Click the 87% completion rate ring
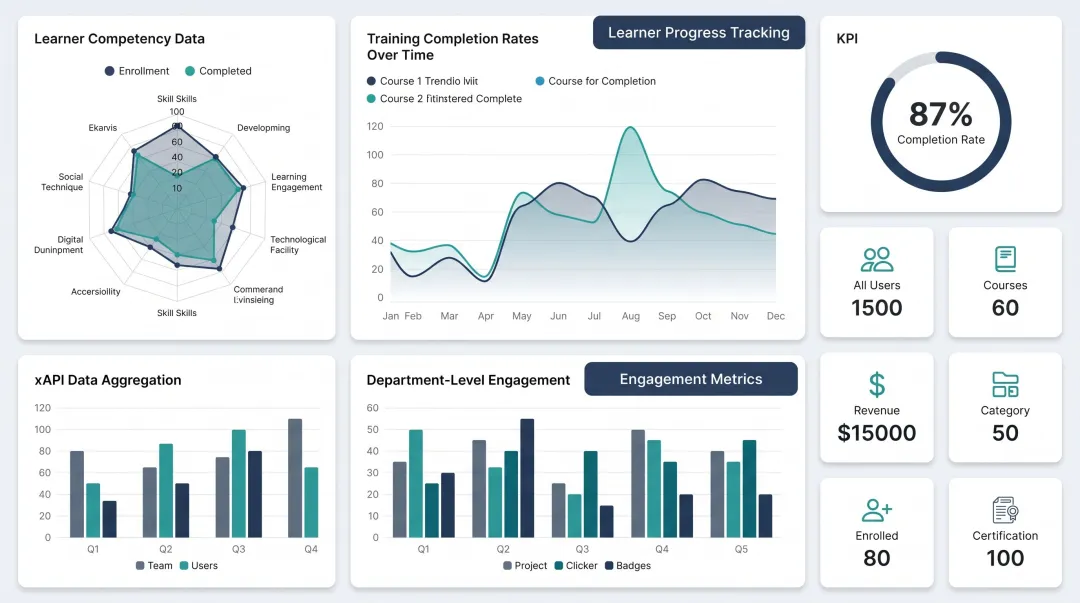Image resolution: width=1080 pixels, height=603 pixels. coord(941,122)
